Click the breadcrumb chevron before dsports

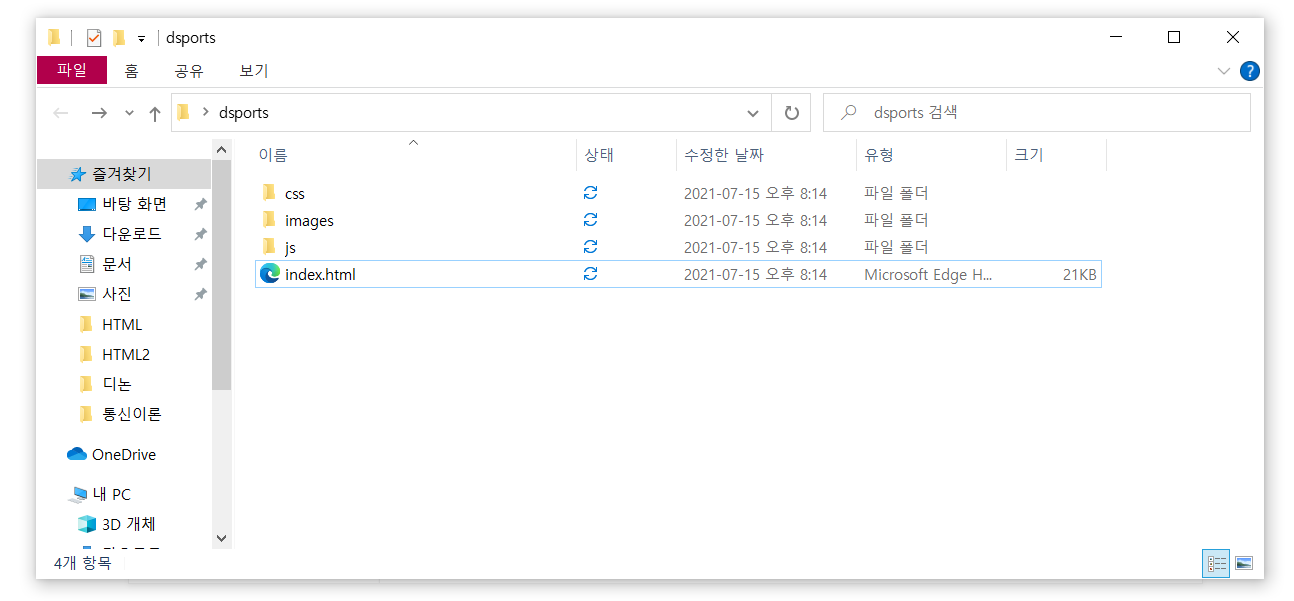click(x=206, y=113)
